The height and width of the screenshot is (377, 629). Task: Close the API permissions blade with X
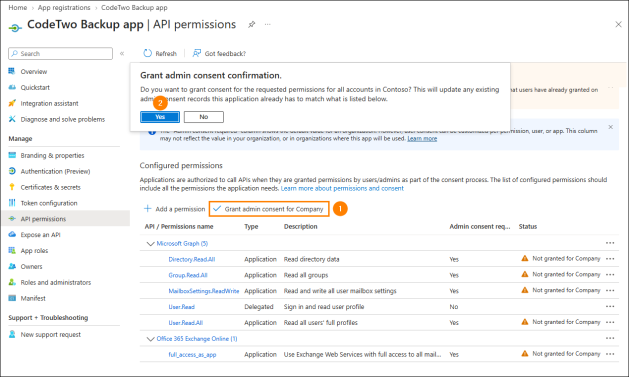618,24
